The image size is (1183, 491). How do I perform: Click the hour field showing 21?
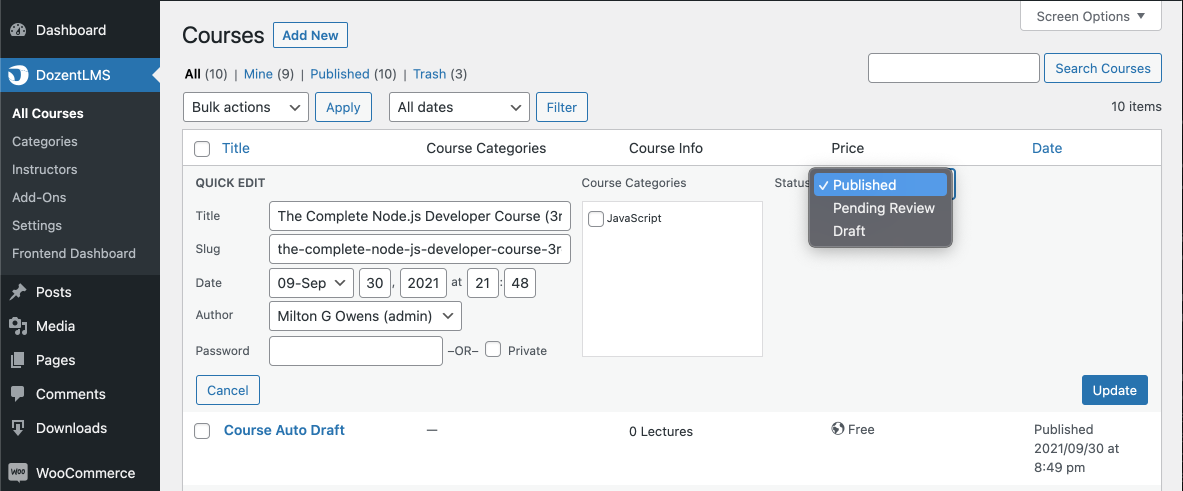482,284
